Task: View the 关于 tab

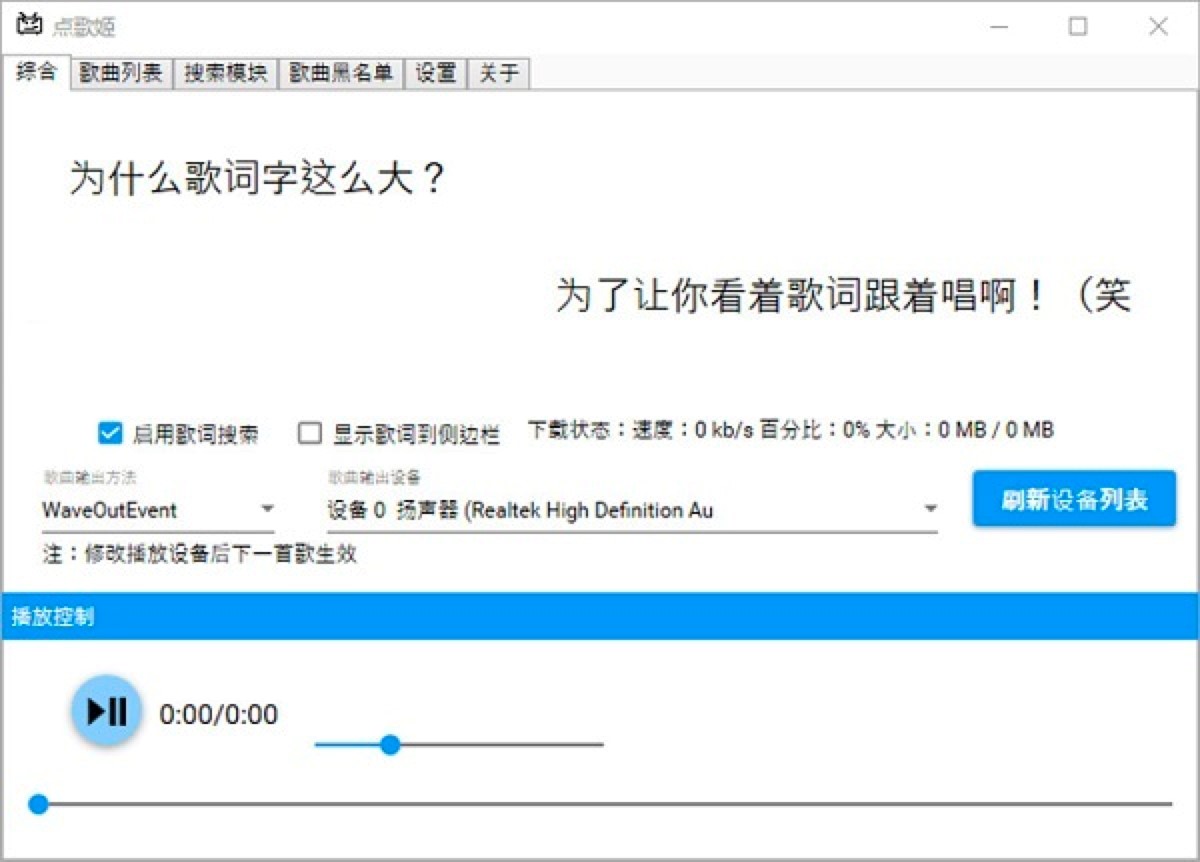Action: (496, 72)
